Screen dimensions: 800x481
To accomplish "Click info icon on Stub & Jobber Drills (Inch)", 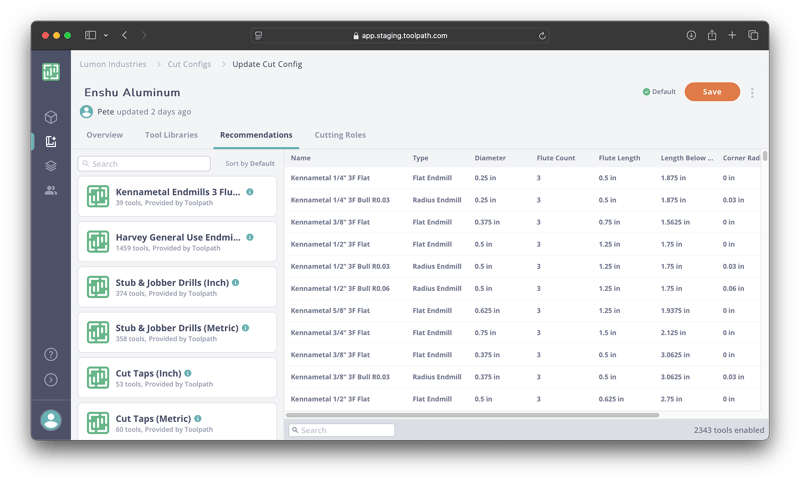I will click(236, 283).
